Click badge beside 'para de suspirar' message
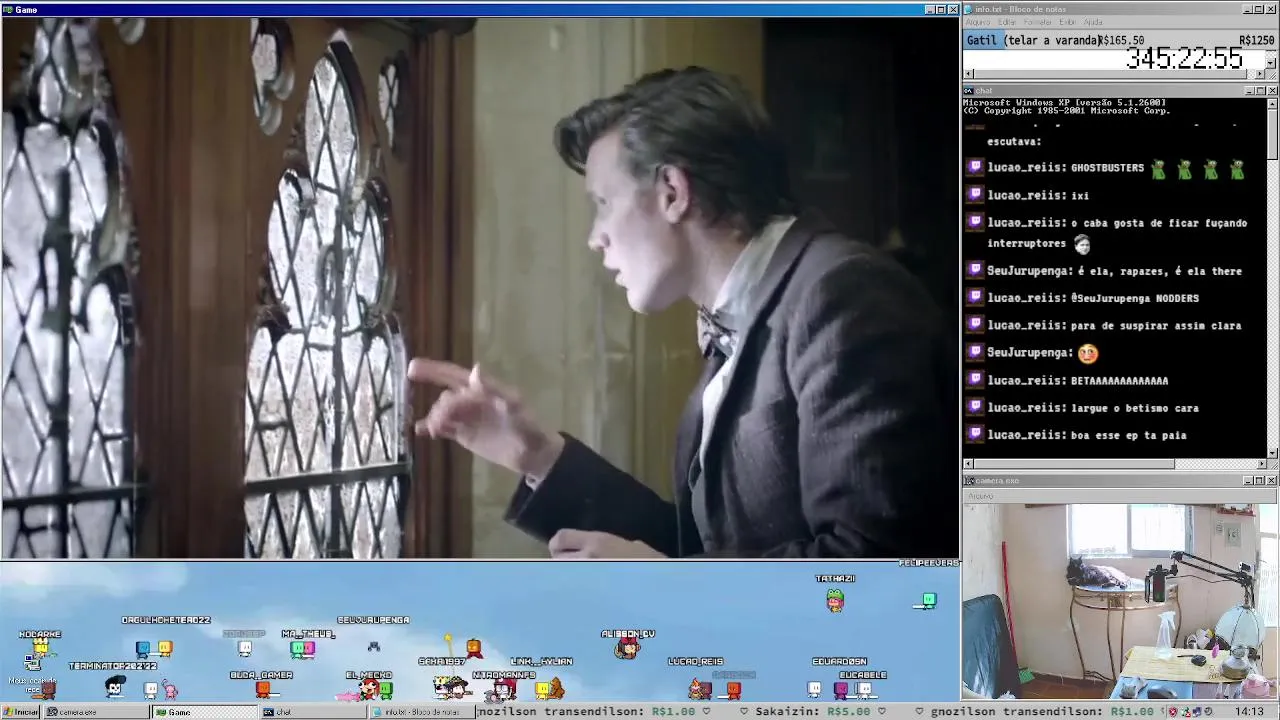 [x=975, y=325]
